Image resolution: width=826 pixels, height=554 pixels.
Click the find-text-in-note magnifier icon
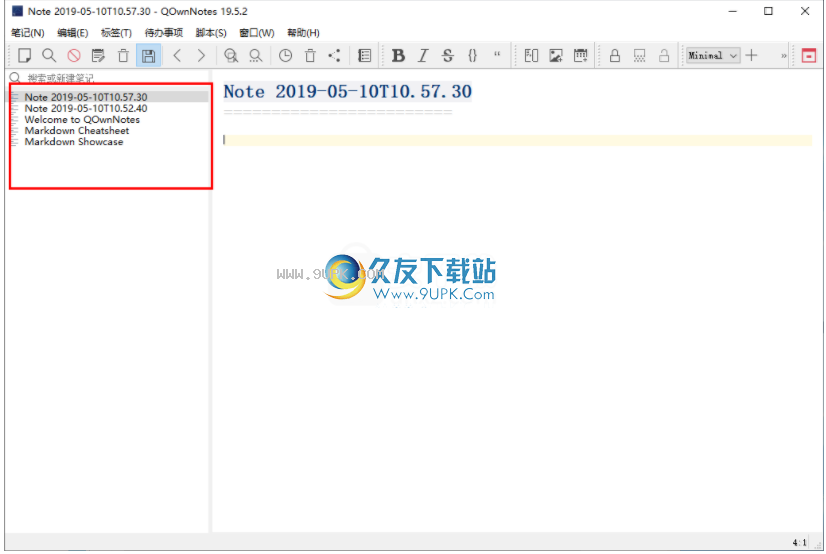[231, 55]
